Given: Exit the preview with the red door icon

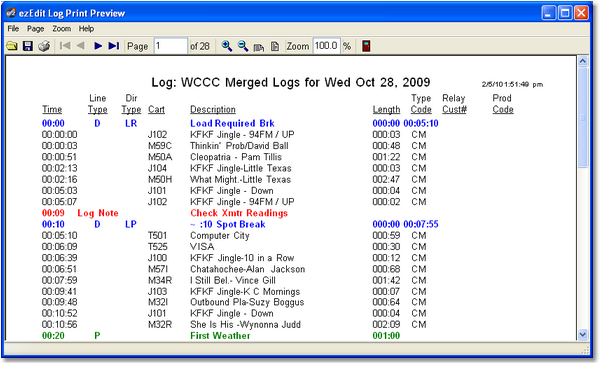Looking at the screenshot, I should pyautogui.click(x=366, y=46).
